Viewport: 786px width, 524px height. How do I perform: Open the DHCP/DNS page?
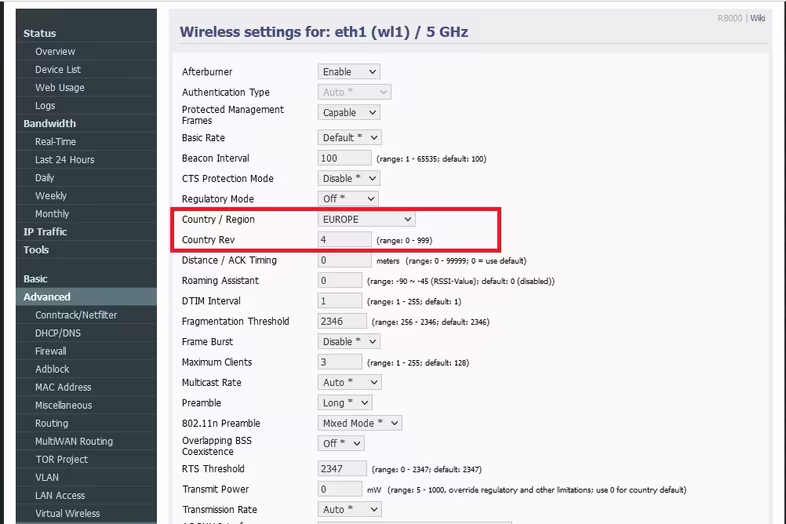point(58,333)
